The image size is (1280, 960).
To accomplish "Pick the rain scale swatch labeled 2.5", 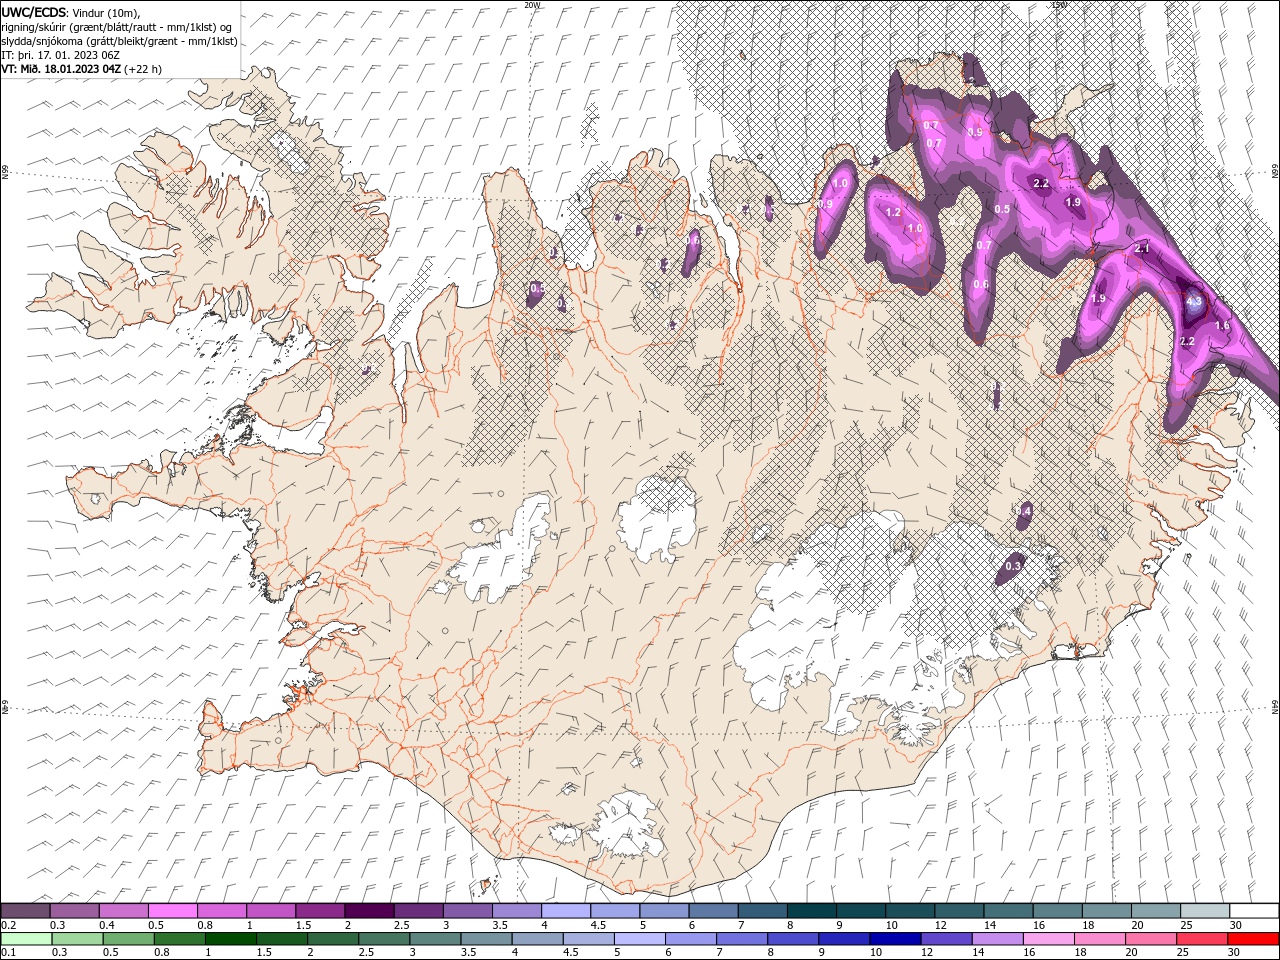I will pyautogui.click(x=384, y=939).
